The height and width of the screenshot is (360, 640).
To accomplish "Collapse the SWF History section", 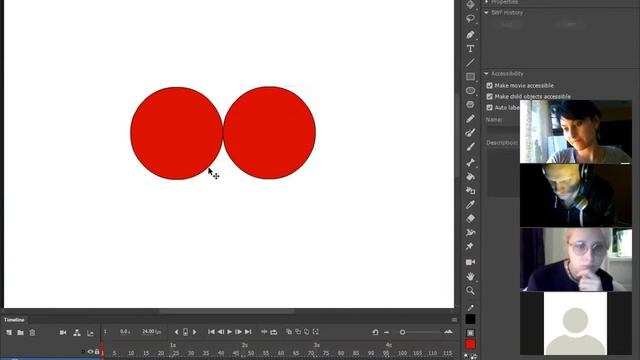I will coord(487,13).
